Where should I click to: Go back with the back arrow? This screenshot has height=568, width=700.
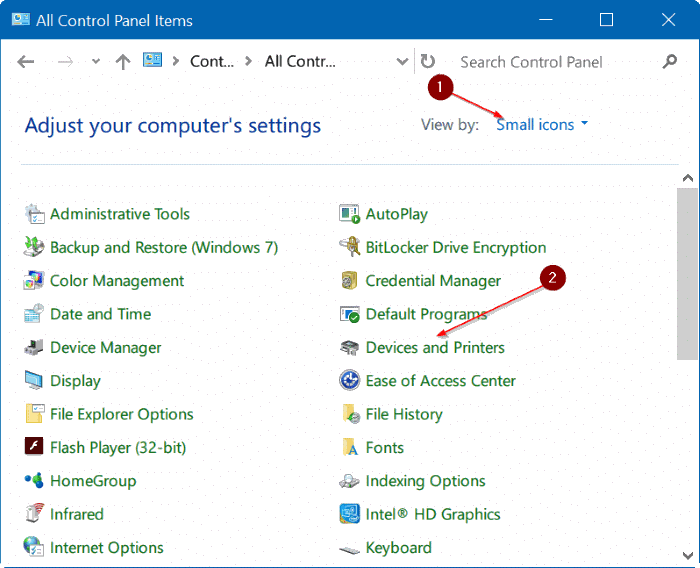26,62
